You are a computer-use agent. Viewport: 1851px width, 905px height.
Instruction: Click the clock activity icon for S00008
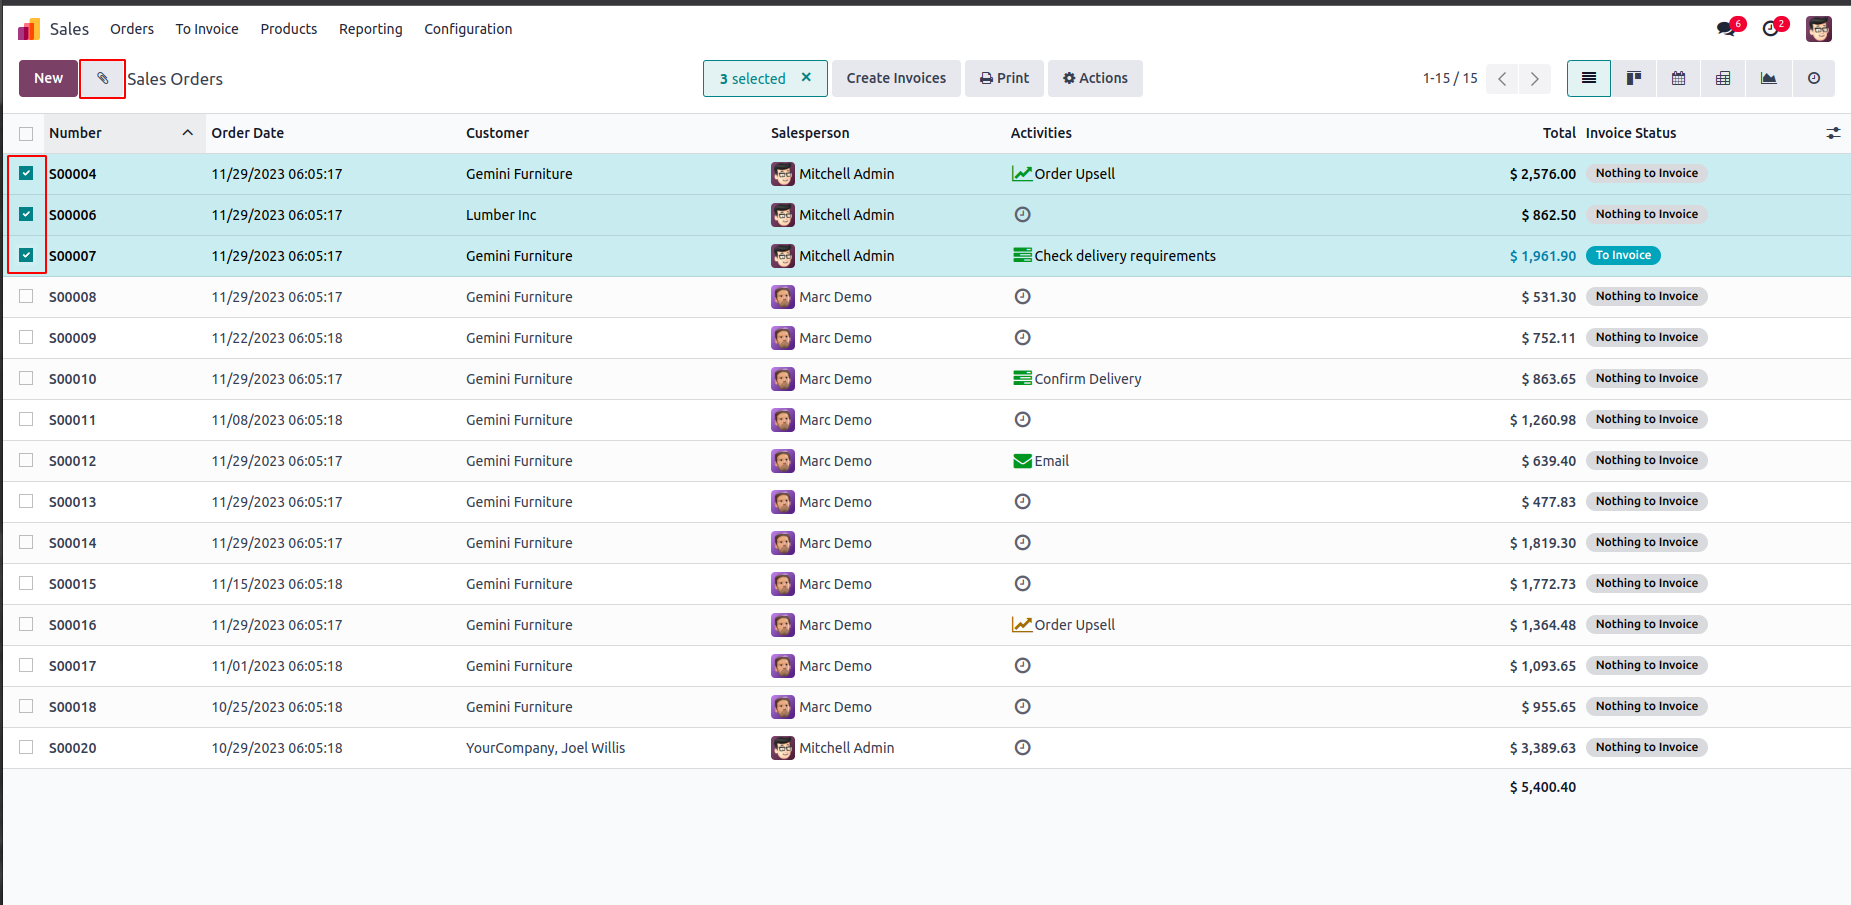[x=1022, y=297]
